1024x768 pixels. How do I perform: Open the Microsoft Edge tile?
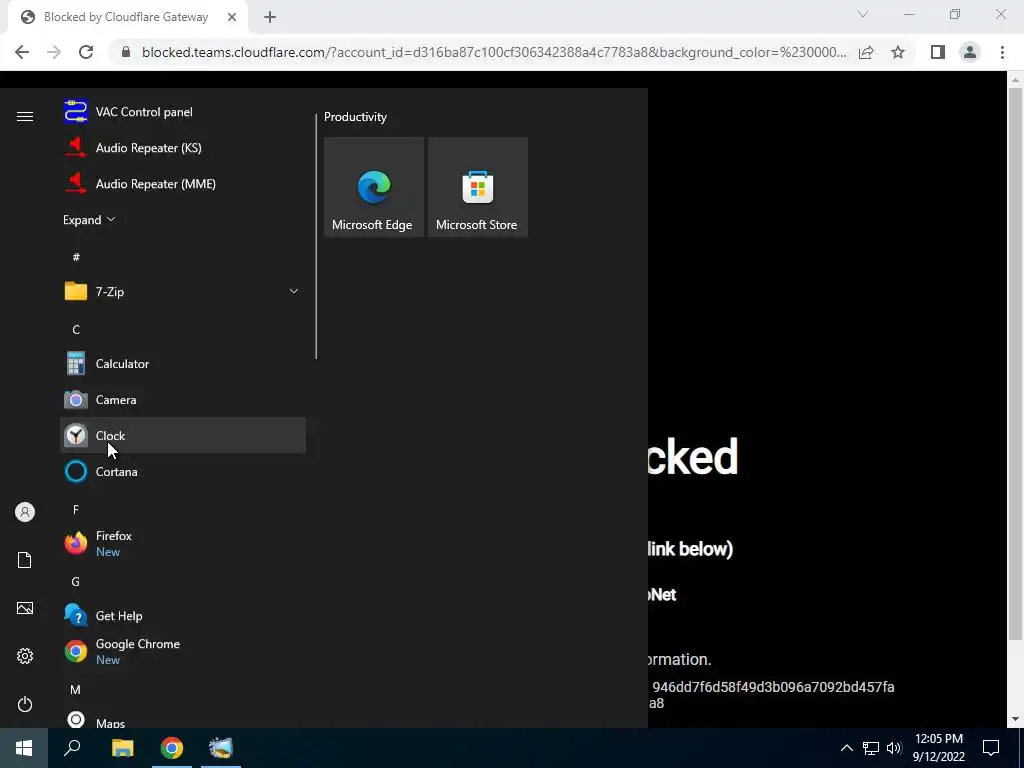[374, 187]
